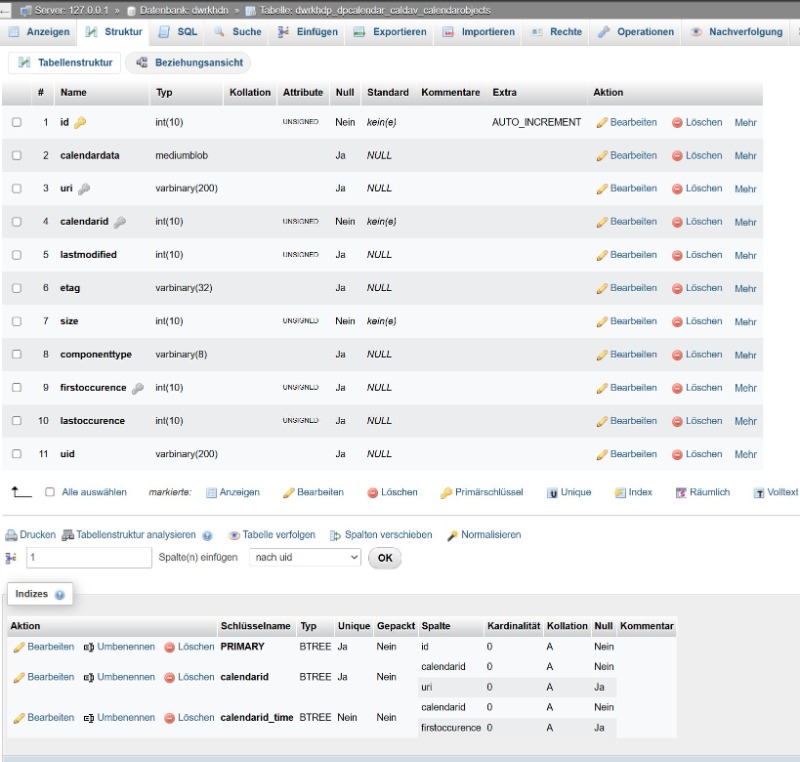
Task: Switch to the SQL tab
Action: 178,32
